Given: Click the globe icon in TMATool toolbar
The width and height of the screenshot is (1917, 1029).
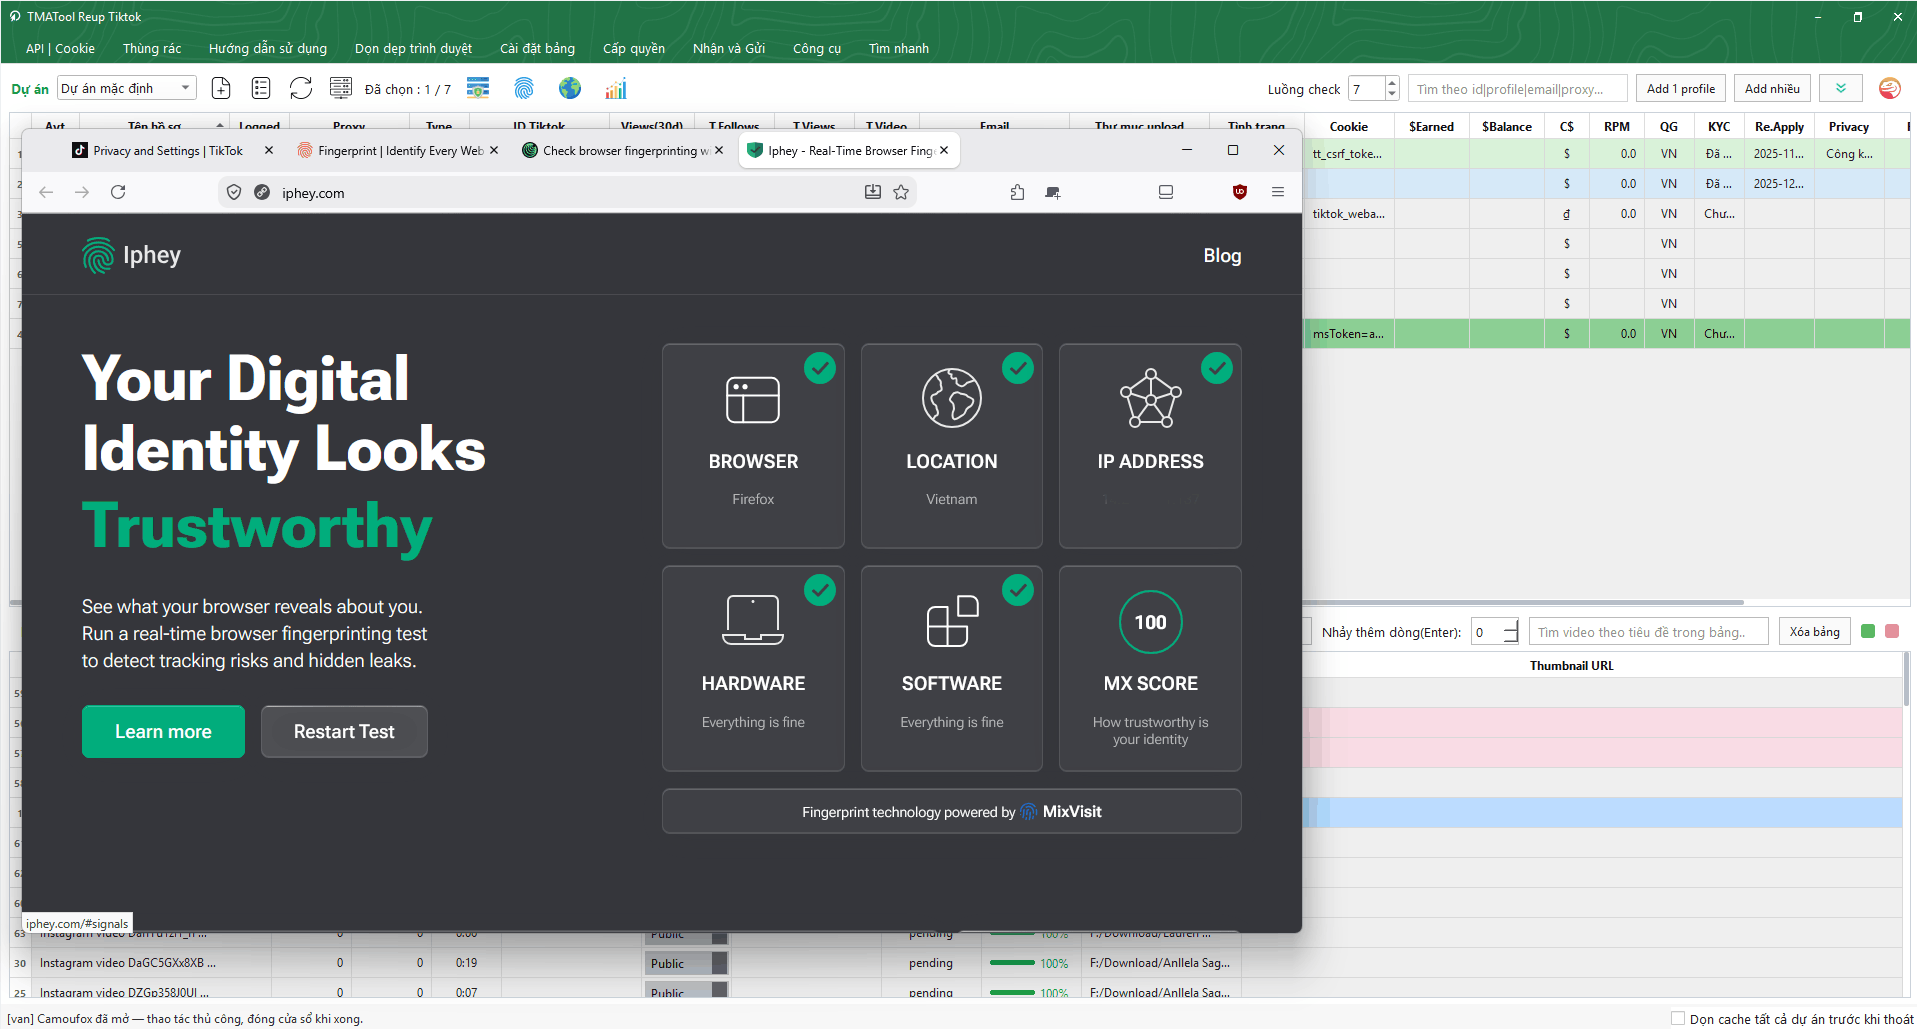Looking at the screenshot, I should 570,88.
